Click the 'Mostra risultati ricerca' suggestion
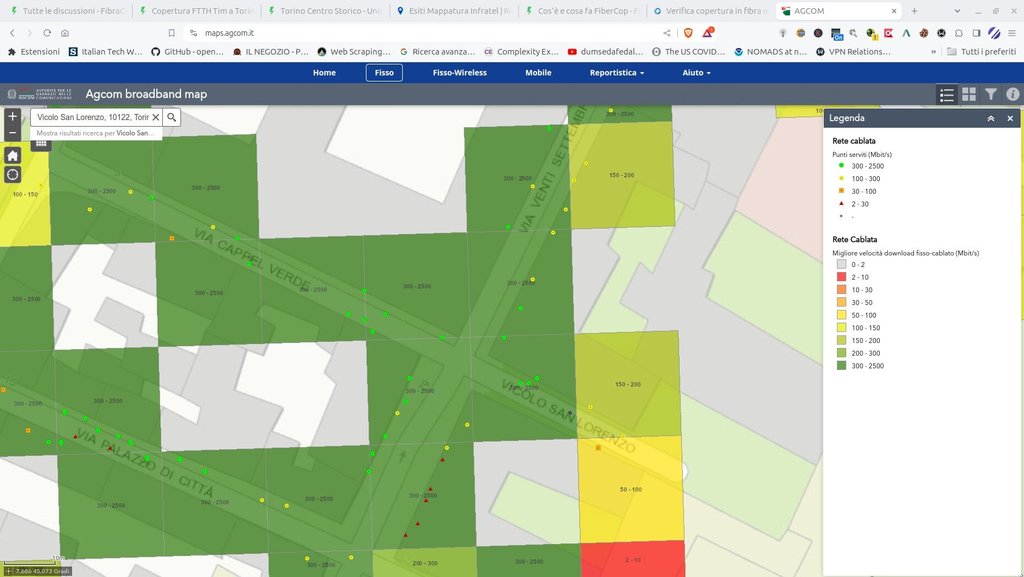The image size is (1024, 577). [95, 132]
